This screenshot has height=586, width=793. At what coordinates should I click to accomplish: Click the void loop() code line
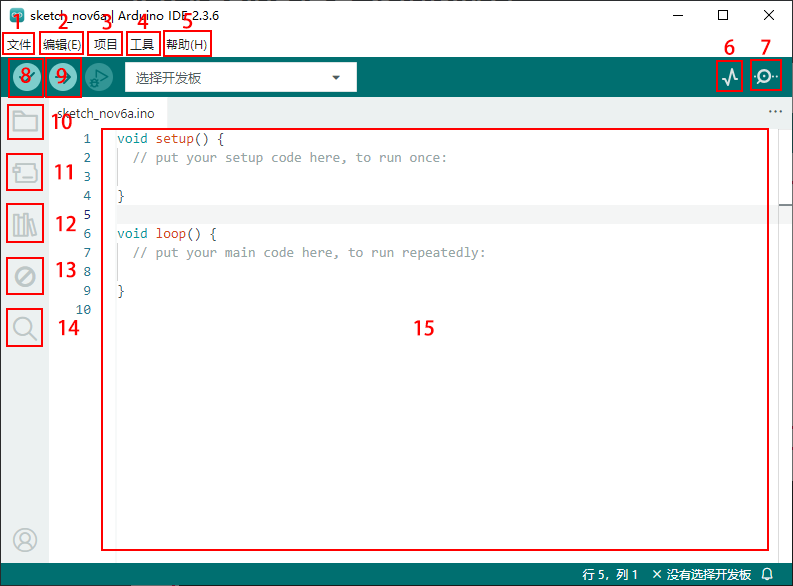point(167,234)
